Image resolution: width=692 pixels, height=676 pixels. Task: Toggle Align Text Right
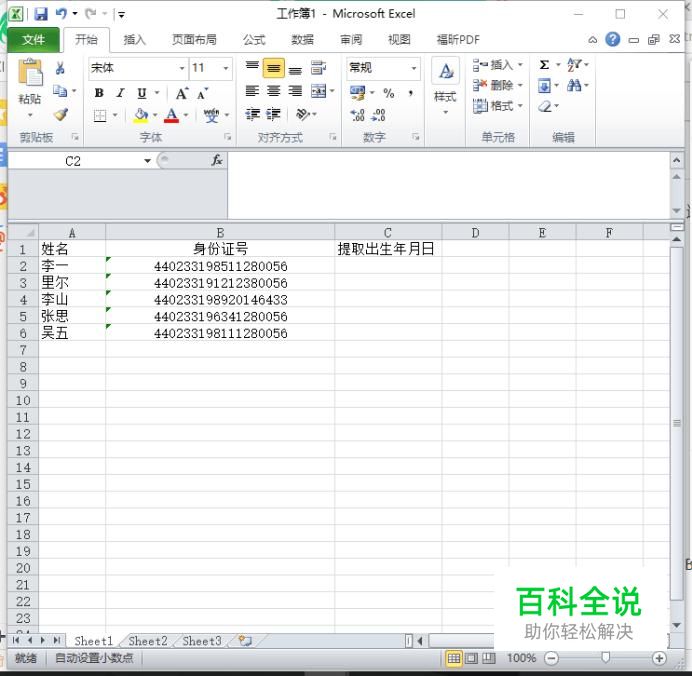pos(295,91)
